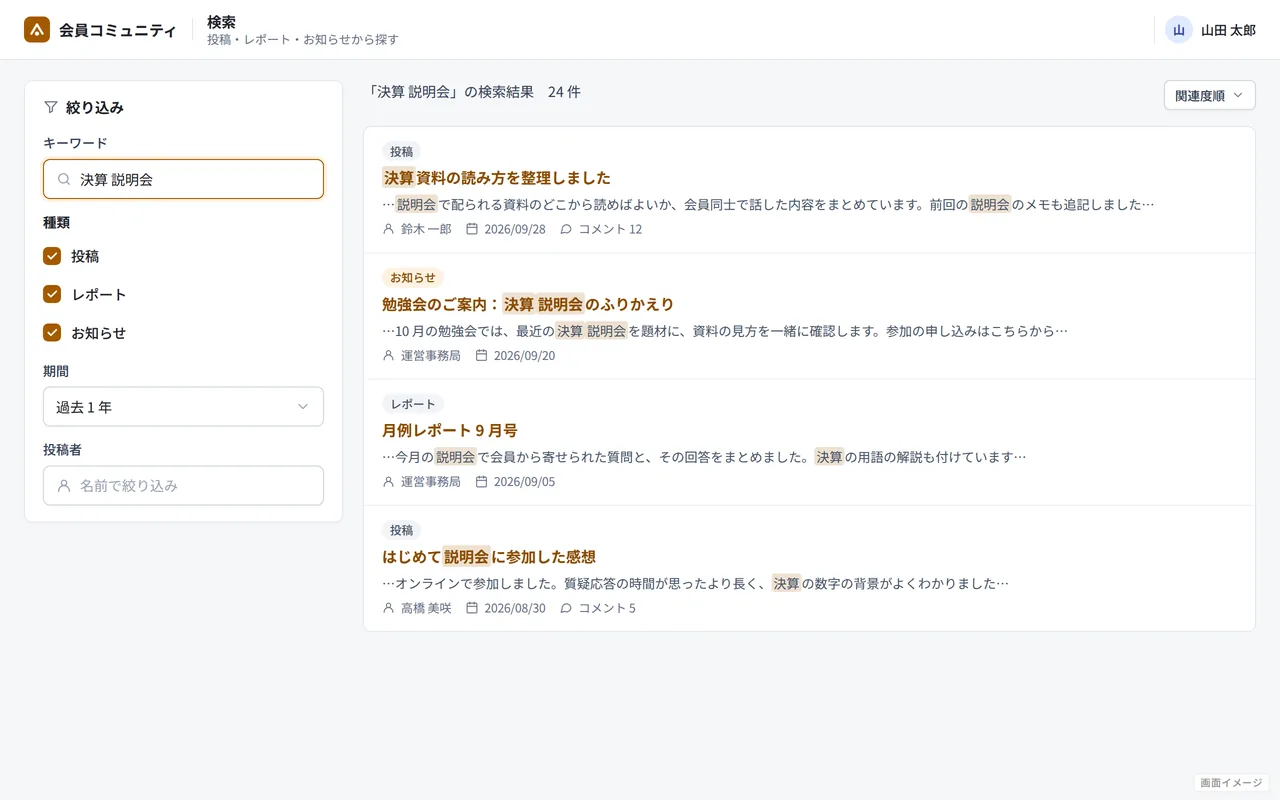Viewport: 1280px width, 800px height.
Task: Open result はじめて説明会に参加した感想
Action: 489,556
